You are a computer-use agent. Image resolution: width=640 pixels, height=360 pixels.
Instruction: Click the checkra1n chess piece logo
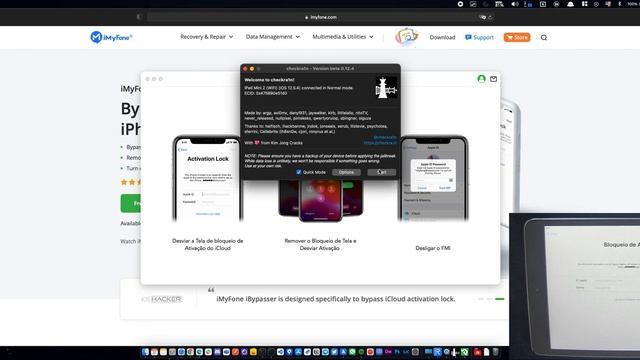click(x=386, y=87)
